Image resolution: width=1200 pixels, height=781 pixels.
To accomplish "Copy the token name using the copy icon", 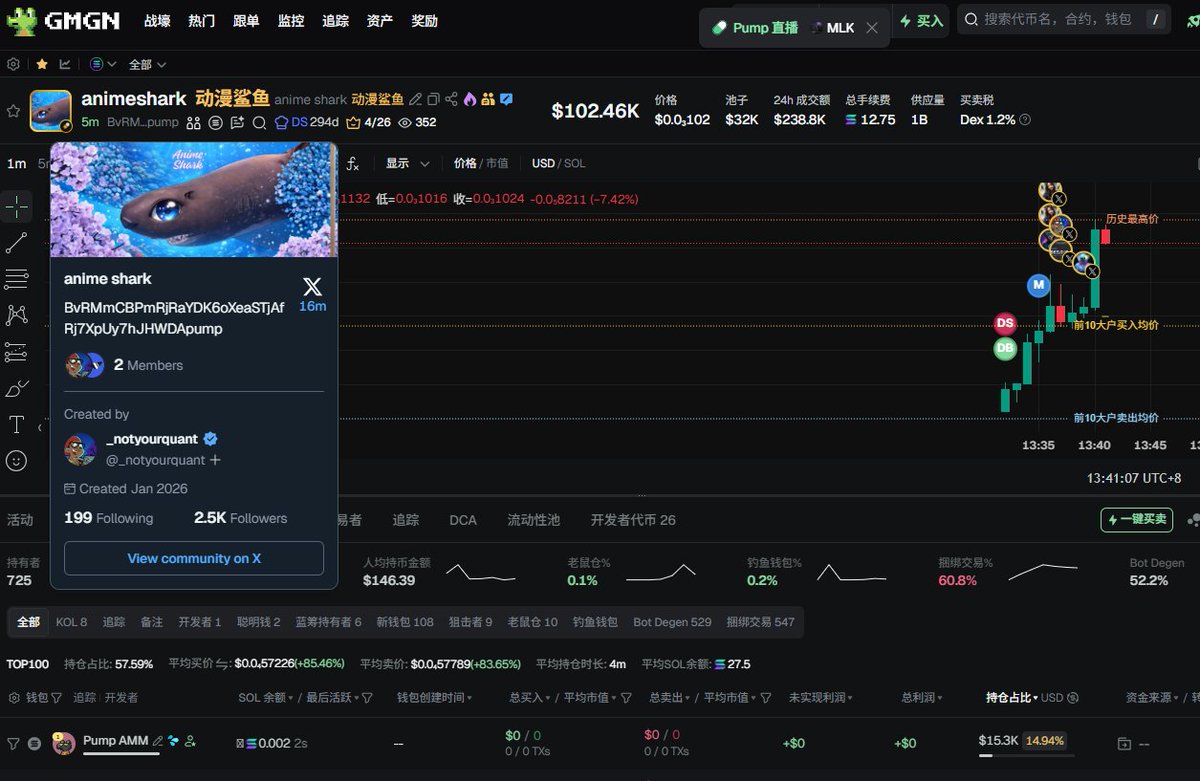I will pyautogui.click(x=433, y=99).
